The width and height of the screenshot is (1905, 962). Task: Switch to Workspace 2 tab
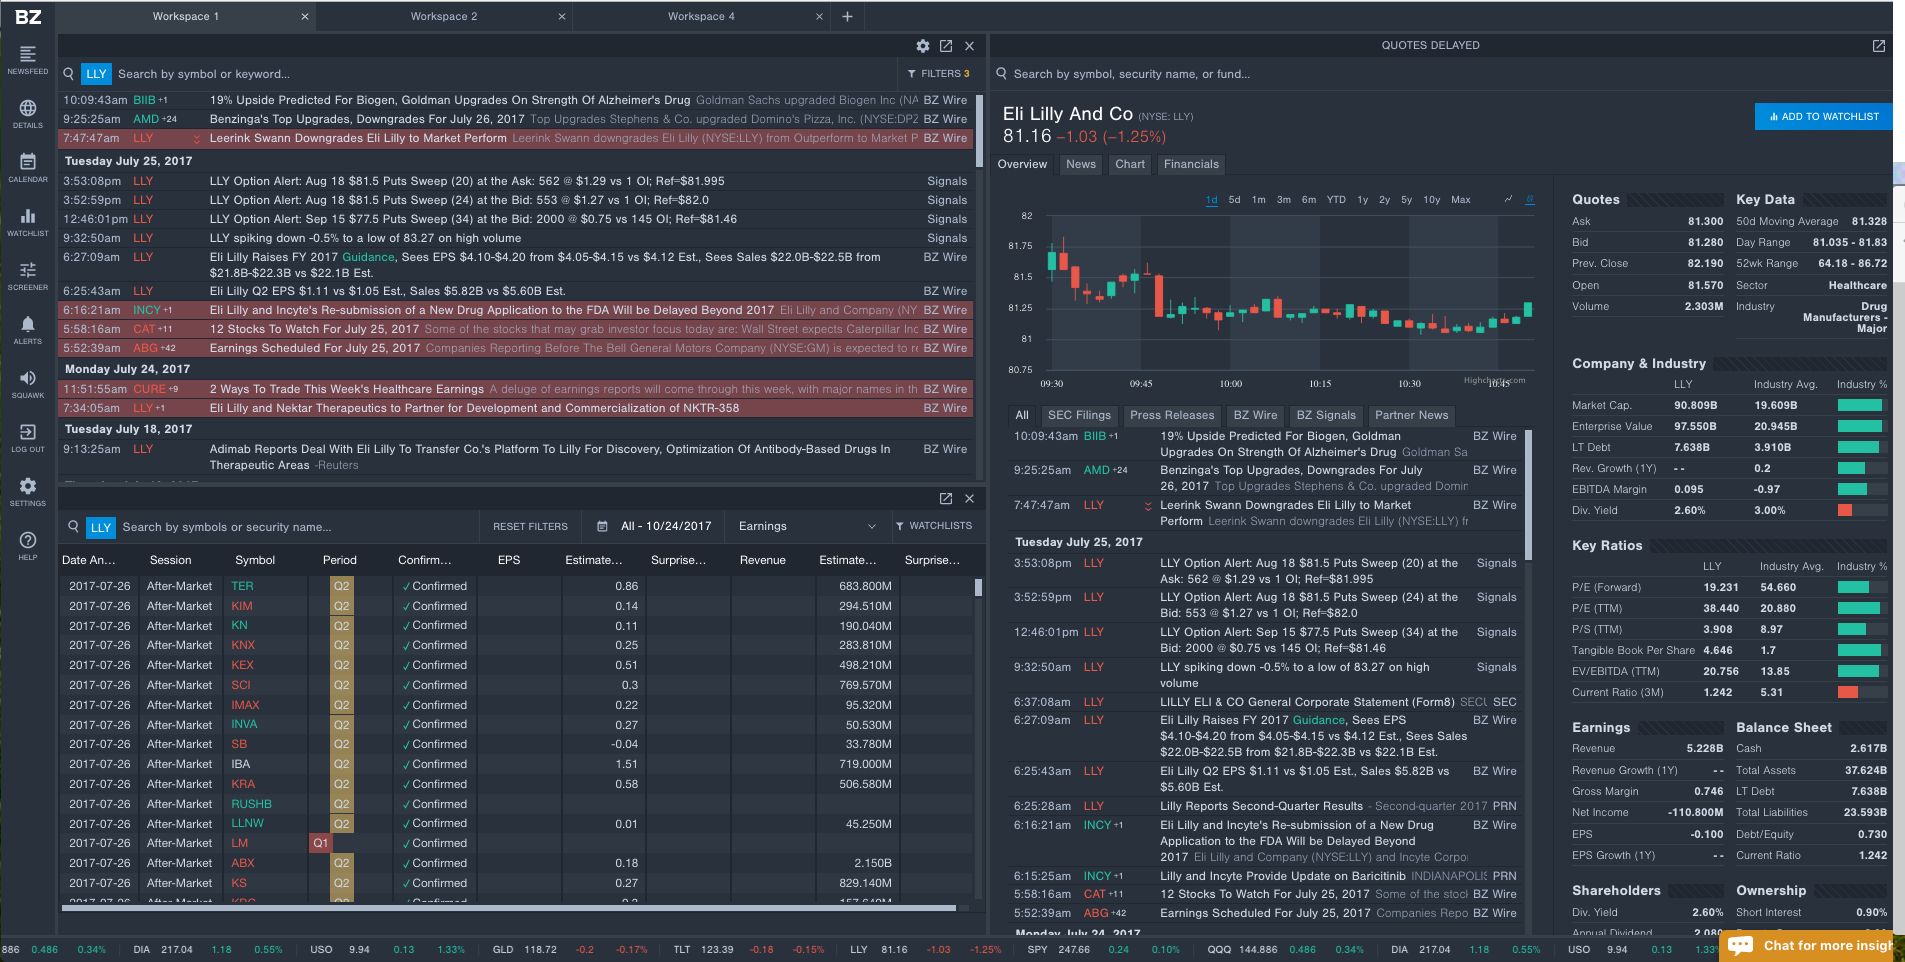click(444, 17)
